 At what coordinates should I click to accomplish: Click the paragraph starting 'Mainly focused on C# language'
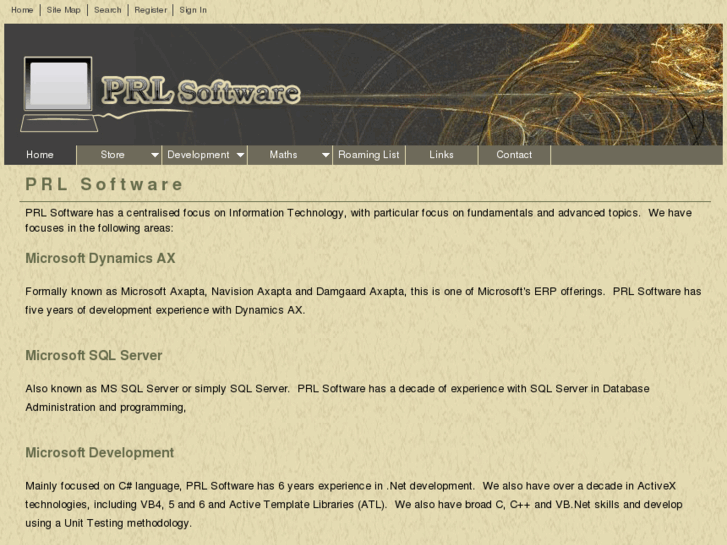pyautogui.click(x=354, y=505)
